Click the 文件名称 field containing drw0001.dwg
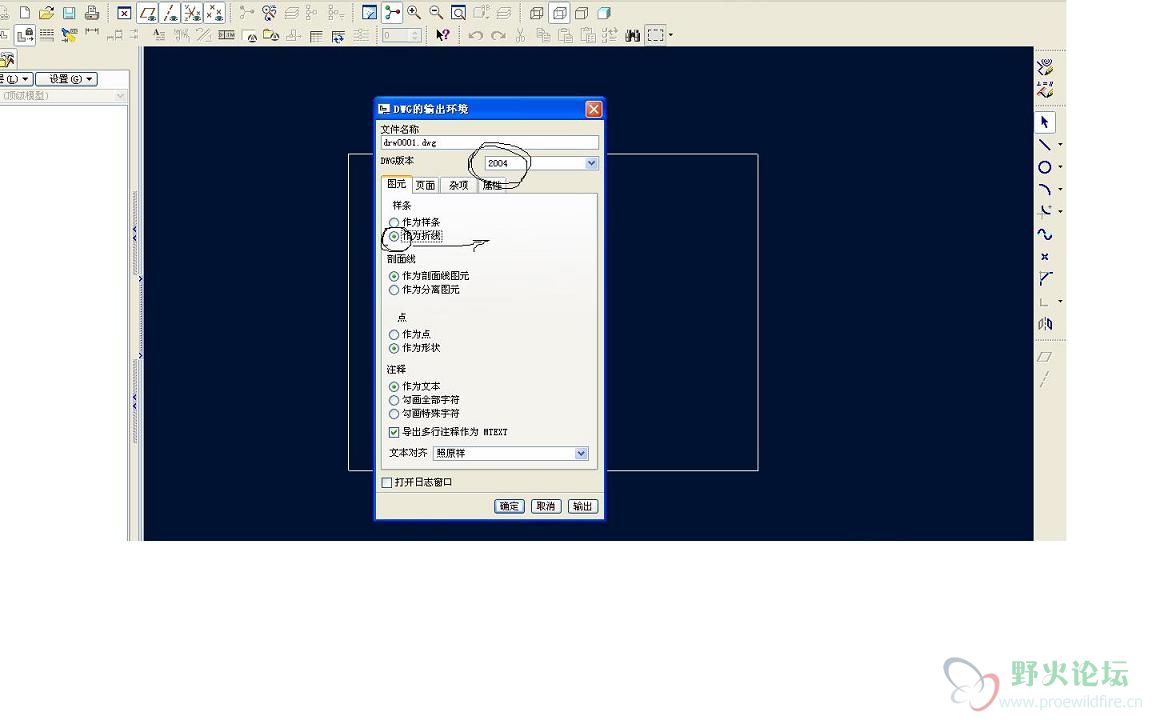1152x720 pixels. 489,143
